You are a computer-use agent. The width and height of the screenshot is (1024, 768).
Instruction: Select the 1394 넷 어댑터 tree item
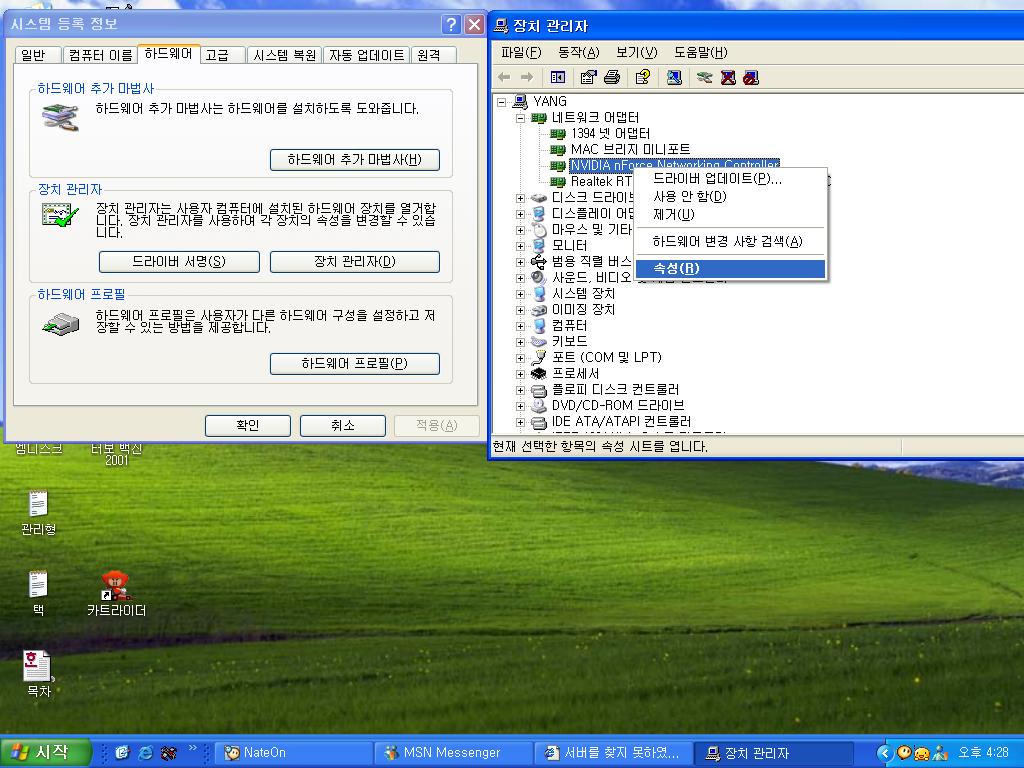(610, 133)
